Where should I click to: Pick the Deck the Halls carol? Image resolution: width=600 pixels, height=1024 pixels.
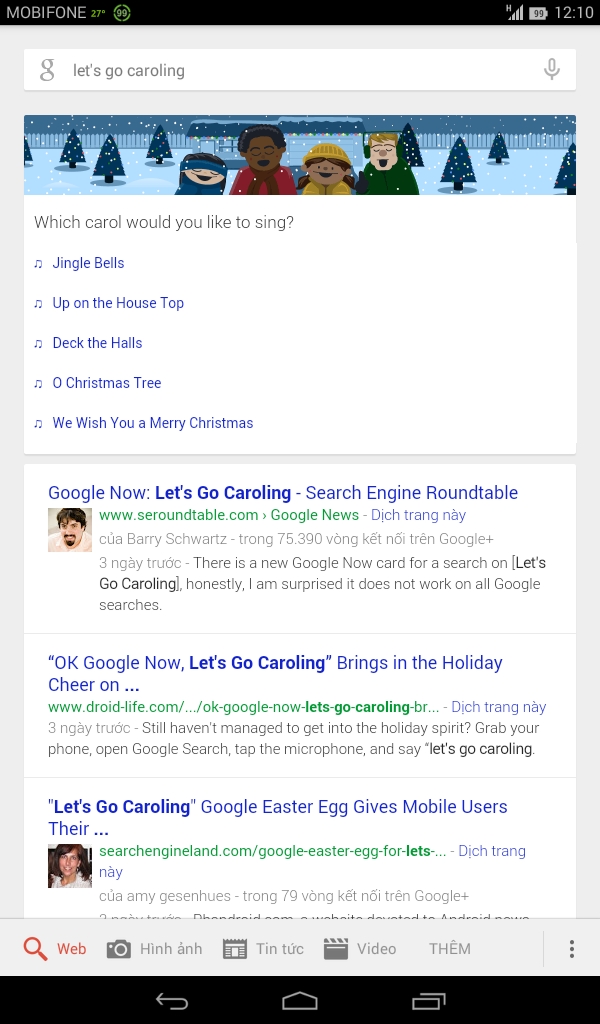point(97,343)
